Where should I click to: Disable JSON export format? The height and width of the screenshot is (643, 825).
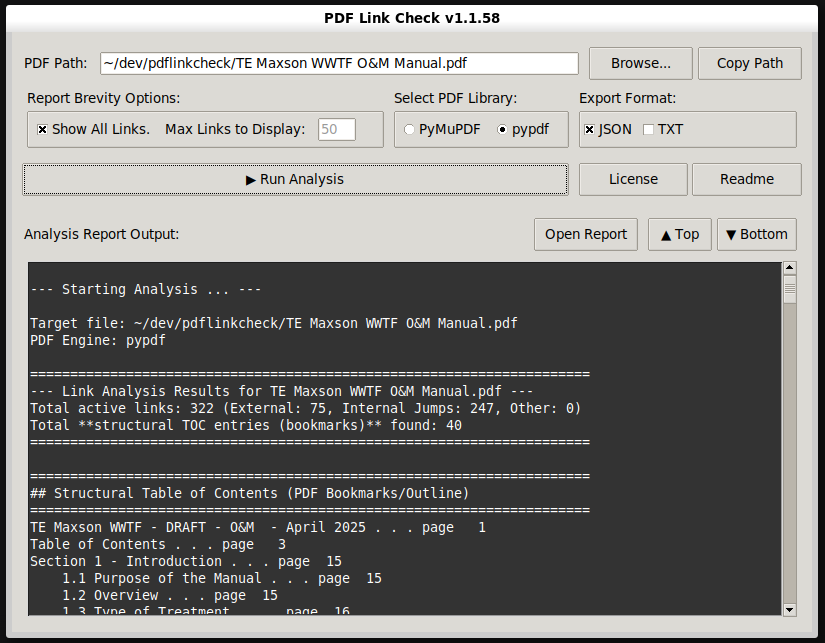pos(589,129)
